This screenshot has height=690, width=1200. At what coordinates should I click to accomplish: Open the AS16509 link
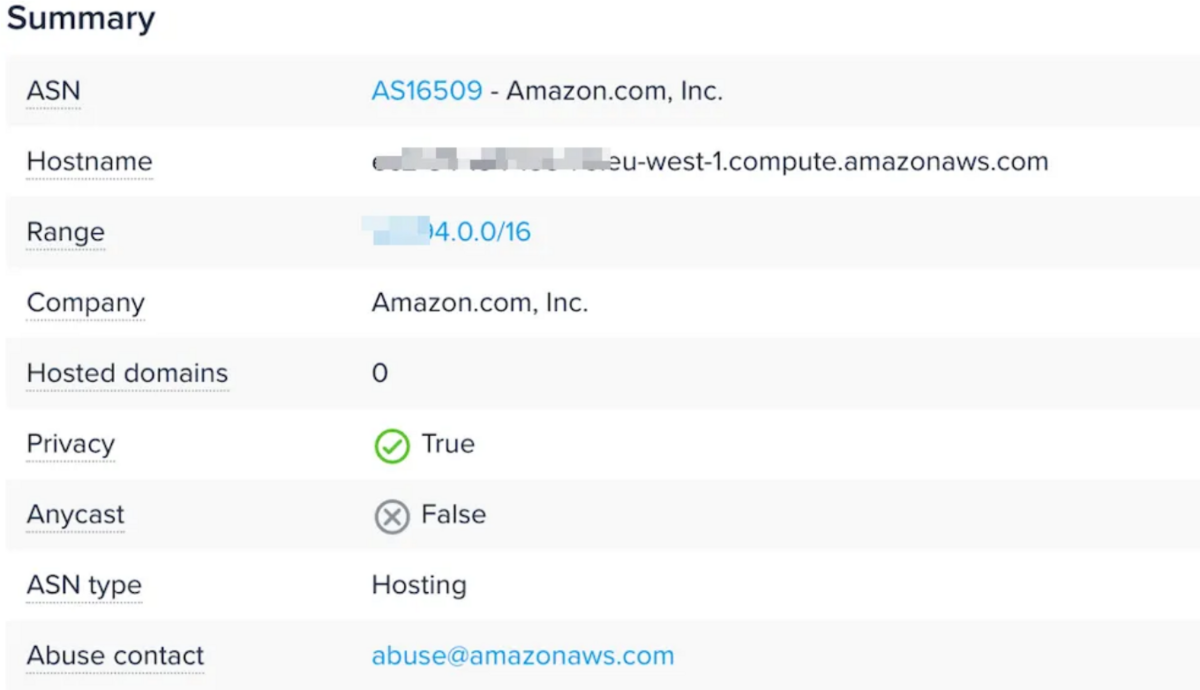[x=427, y=91]
